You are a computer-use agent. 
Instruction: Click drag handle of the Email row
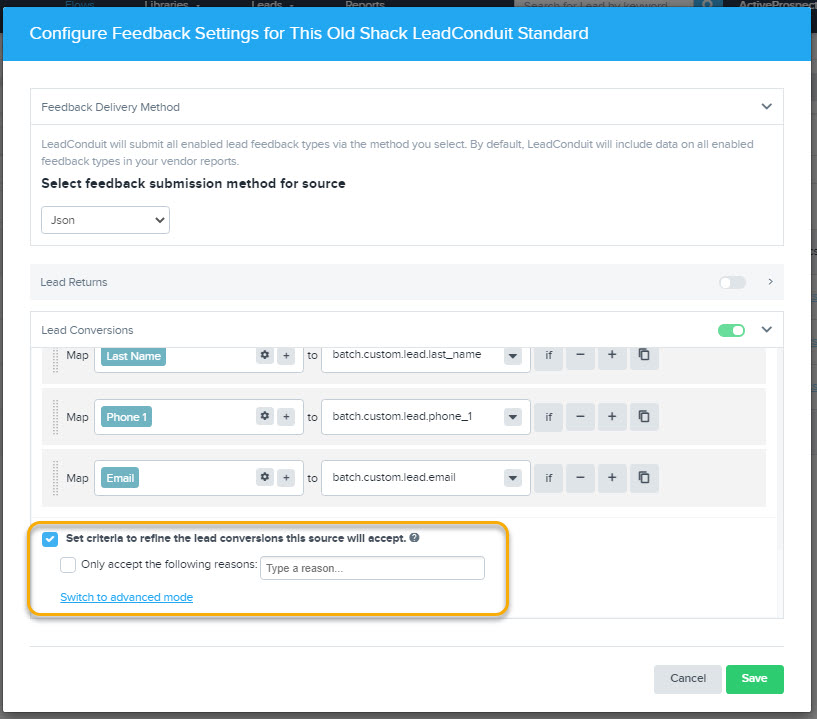(x=55, y=478)
